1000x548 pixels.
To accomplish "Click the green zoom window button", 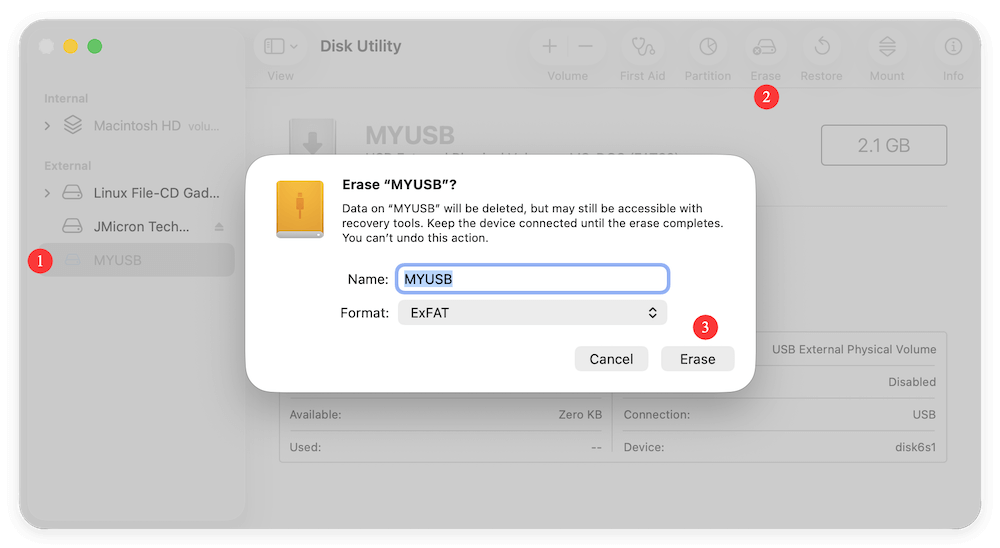I will click(94, 46).
